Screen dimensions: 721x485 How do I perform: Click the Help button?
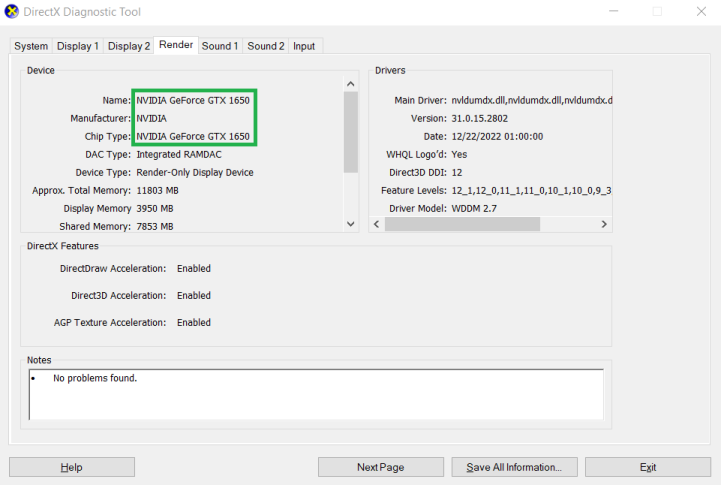point(72,467)
